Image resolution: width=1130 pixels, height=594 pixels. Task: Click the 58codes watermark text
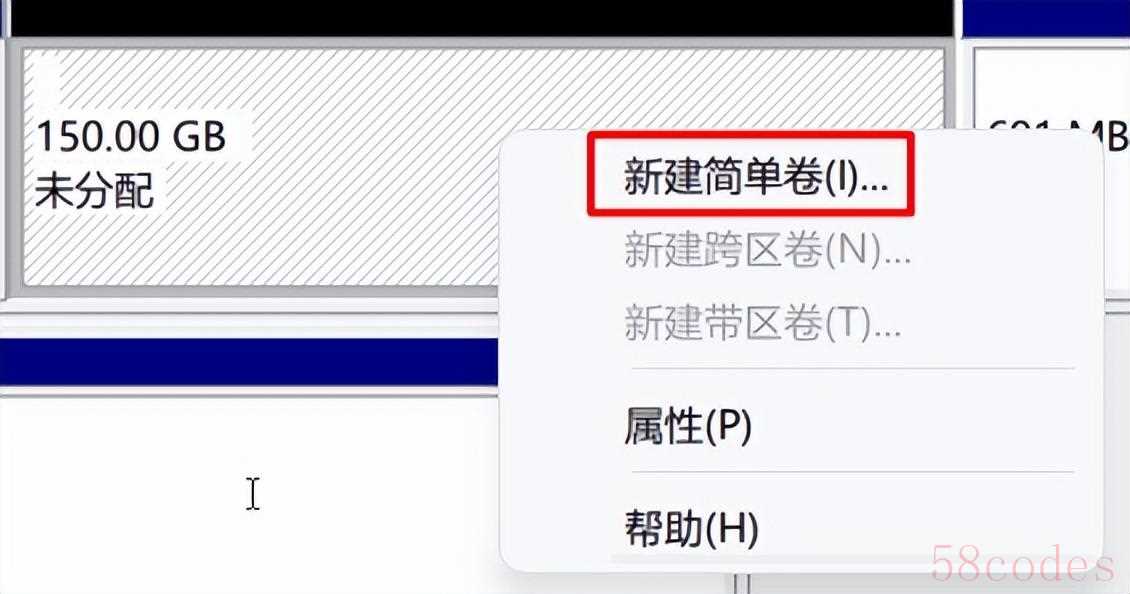[1023, 564]
